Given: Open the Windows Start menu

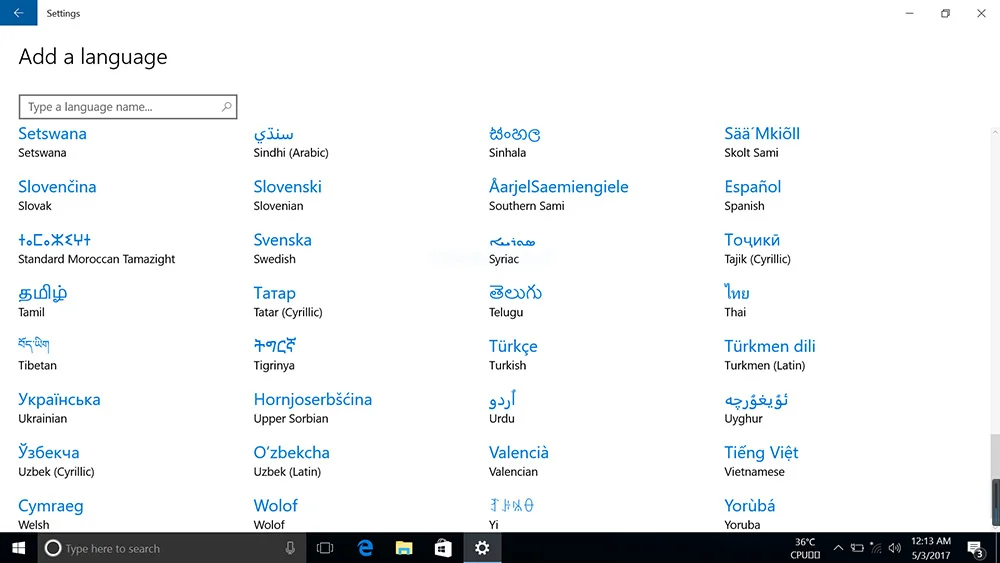Looking at the screenshot, I should tap(18, 548).
